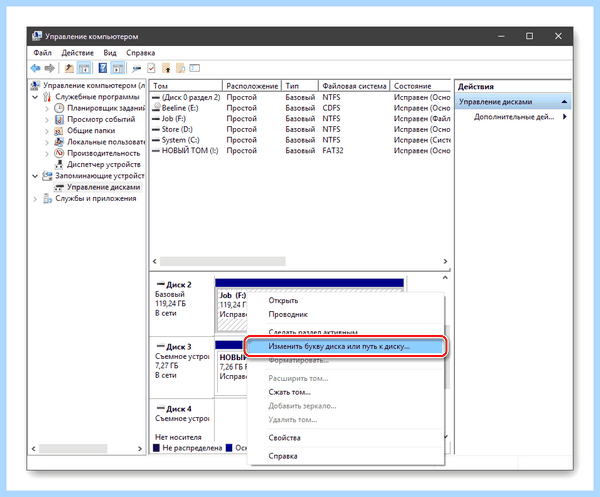Screen dimensions: 600x497
Task: Select Управление дисками in the tree
Action: [x=103, y=187]
